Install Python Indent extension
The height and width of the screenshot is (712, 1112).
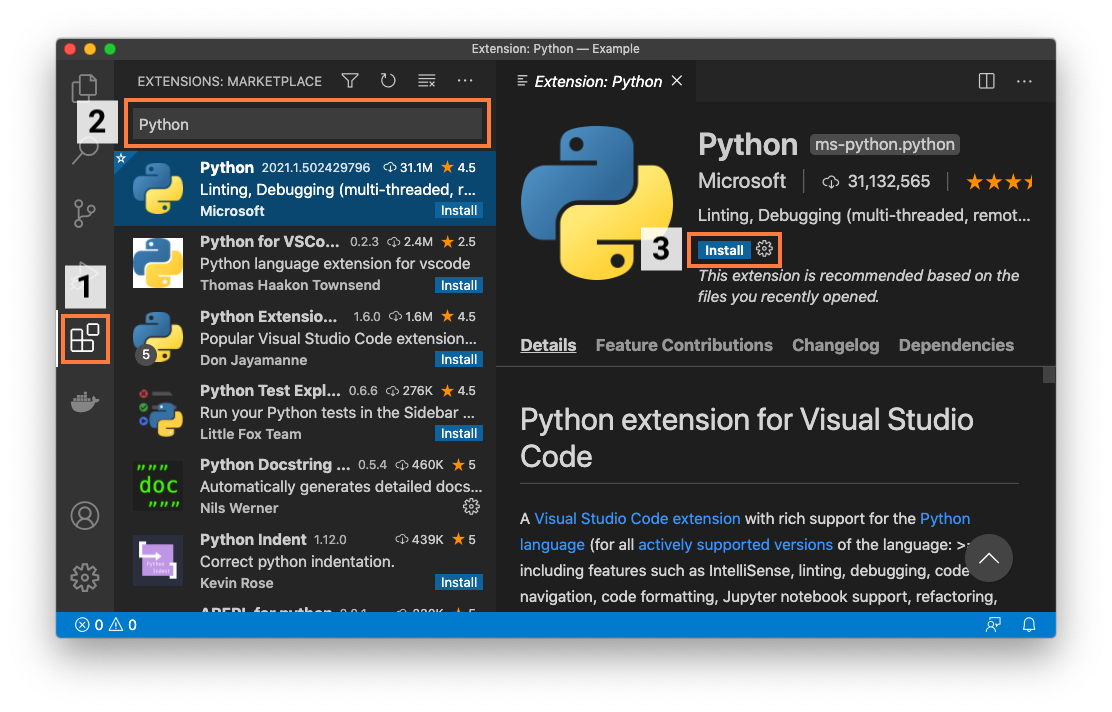pos(459,582)
